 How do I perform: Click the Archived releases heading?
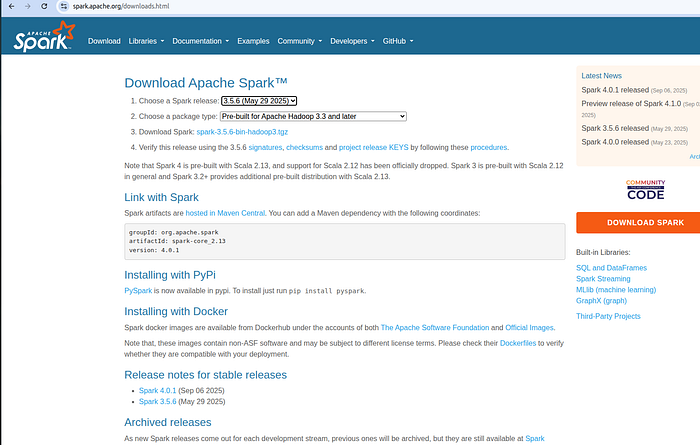point(168,422)
